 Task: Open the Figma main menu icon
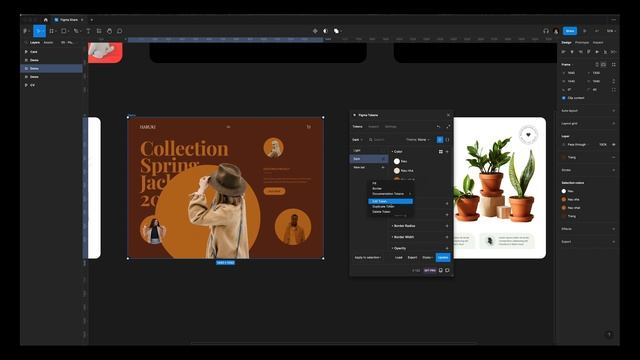point(25,31)
